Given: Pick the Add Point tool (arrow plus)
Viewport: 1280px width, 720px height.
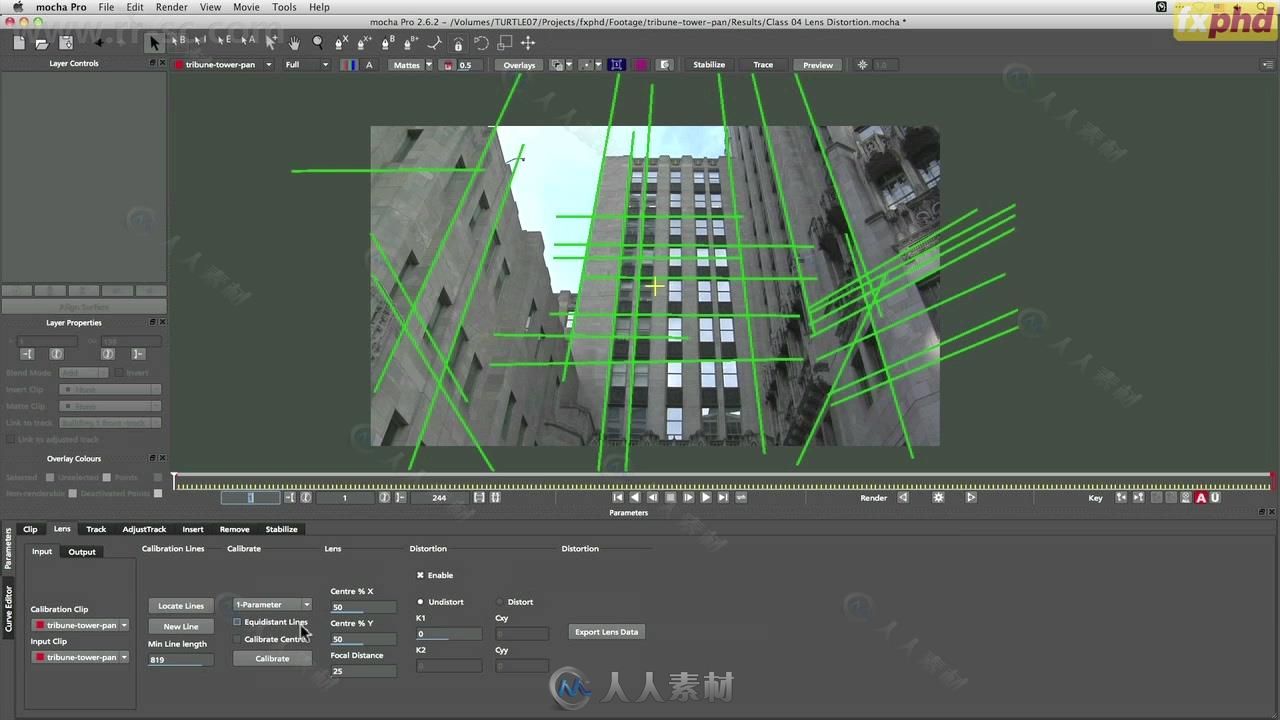Looking at the screenshot, I should click(x=271, y=42).
